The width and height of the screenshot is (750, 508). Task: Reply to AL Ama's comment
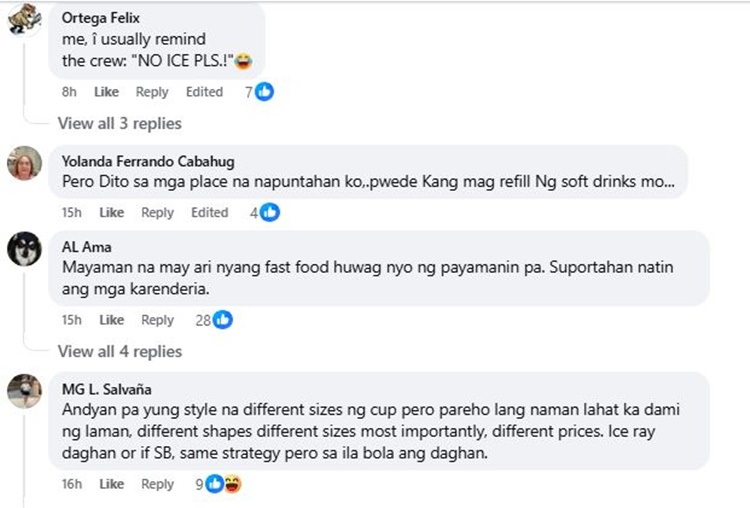157,320
